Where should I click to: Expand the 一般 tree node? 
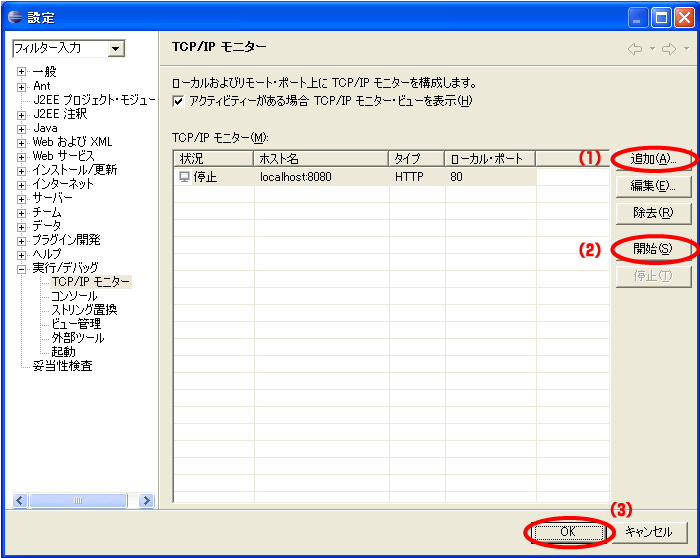click(21, 71)
